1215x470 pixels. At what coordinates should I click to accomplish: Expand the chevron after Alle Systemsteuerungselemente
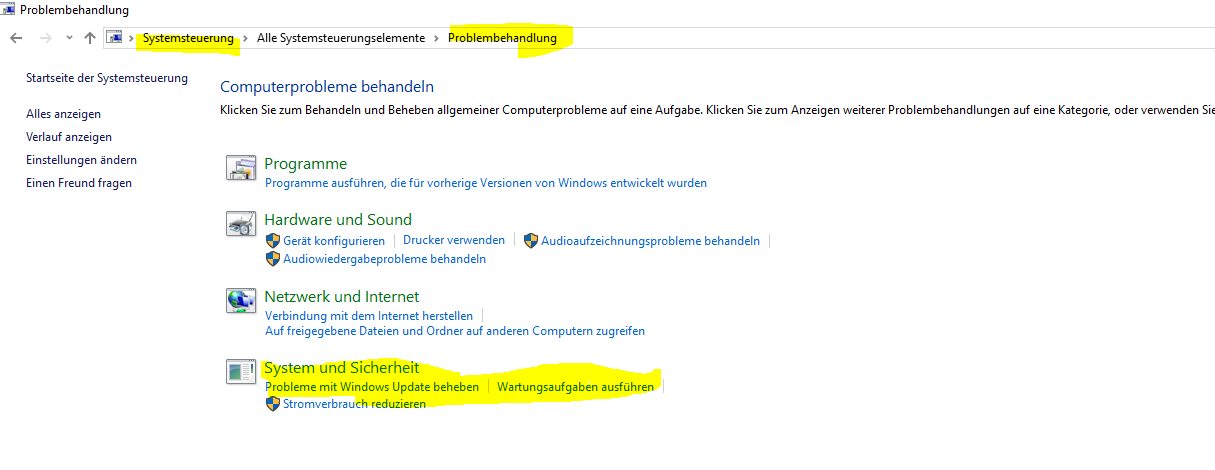[x=437, y=38]
